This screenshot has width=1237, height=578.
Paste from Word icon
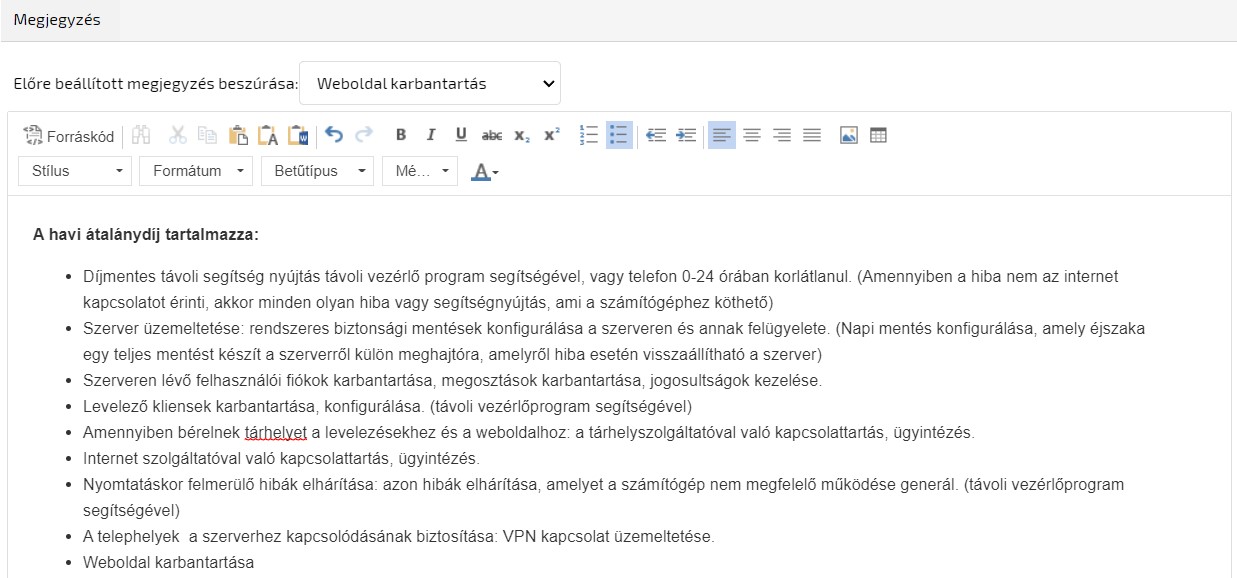point(298,136)
